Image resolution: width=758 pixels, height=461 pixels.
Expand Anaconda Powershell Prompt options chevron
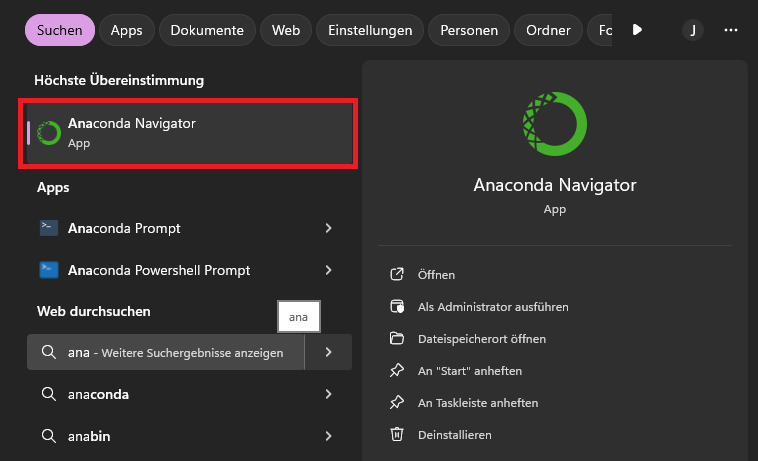pyautogui.click(x=329, y=270)
